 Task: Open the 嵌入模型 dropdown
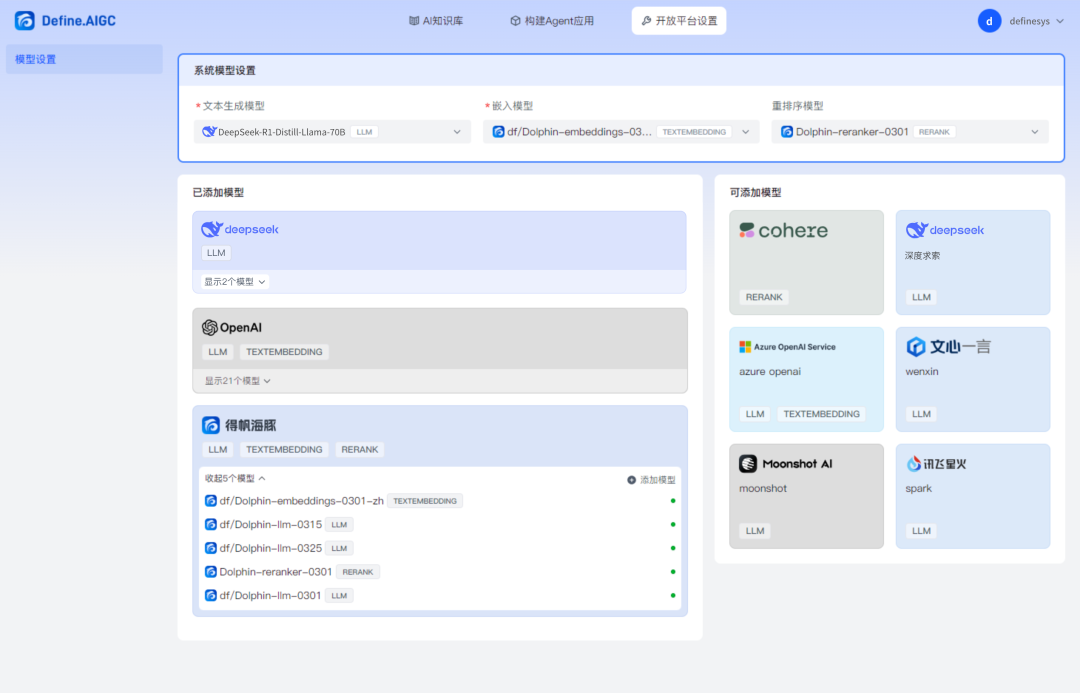(x=621, y=132)
